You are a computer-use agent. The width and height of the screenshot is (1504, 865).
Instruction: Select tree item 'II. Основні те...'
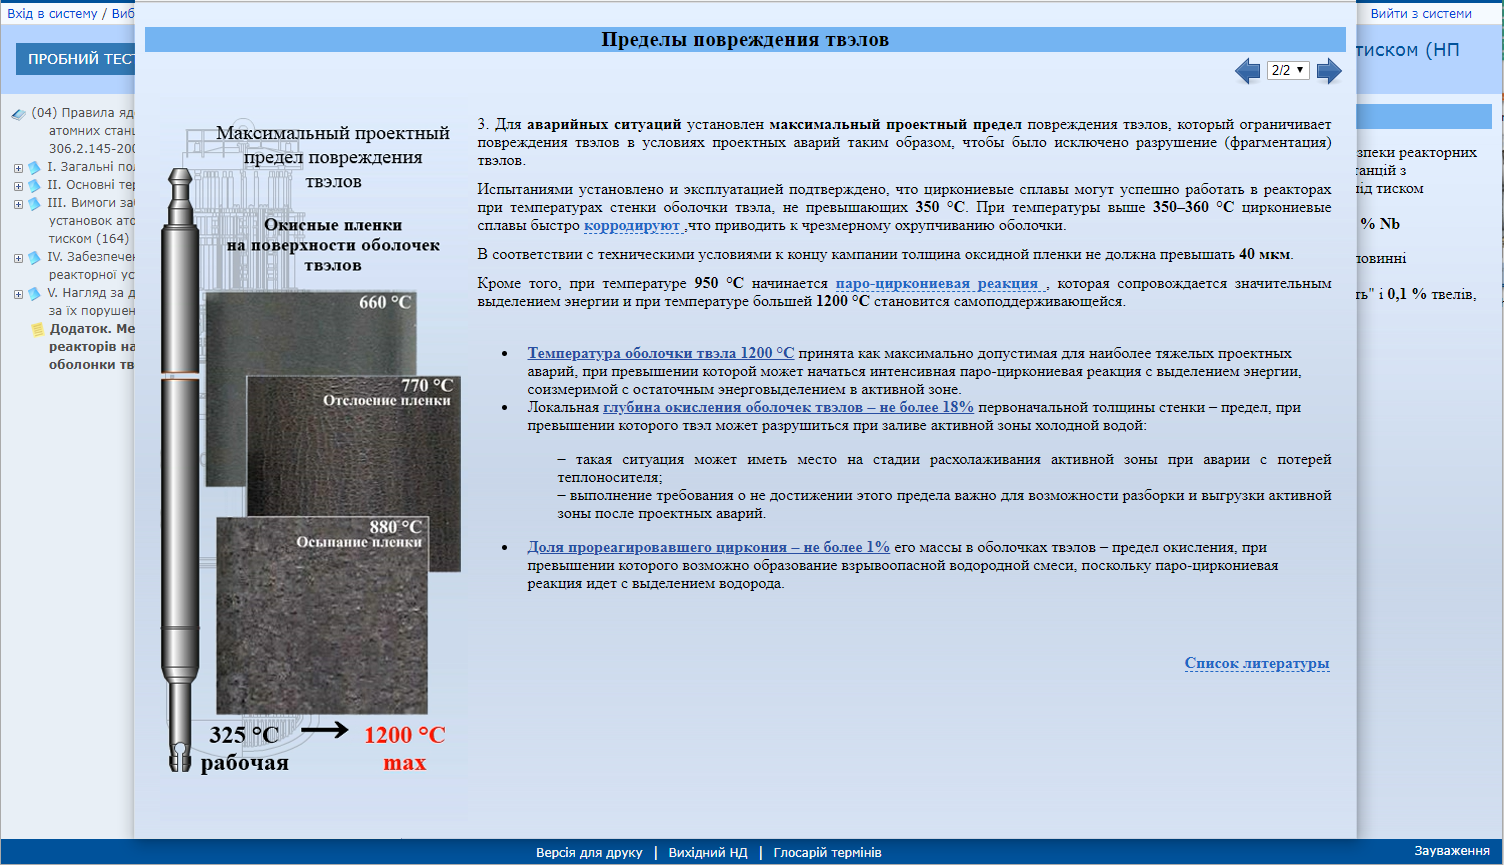tap(90, 185)
